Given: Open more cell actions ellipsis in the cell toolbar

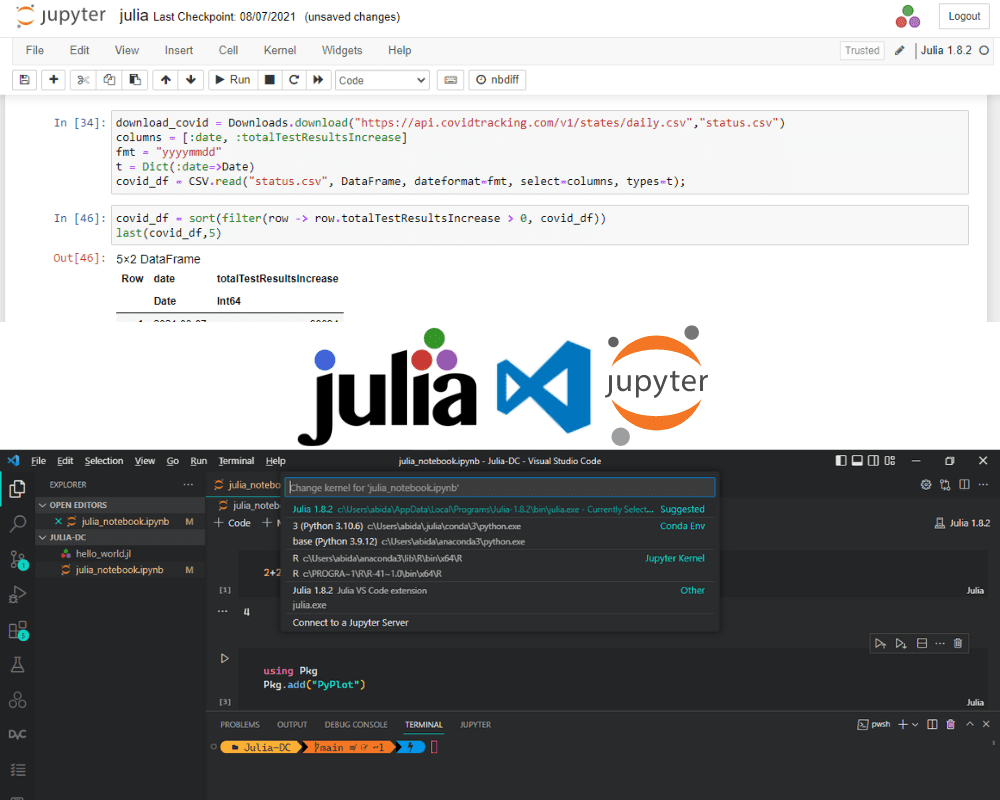Looking at the screenshot, I should (940, 643).
